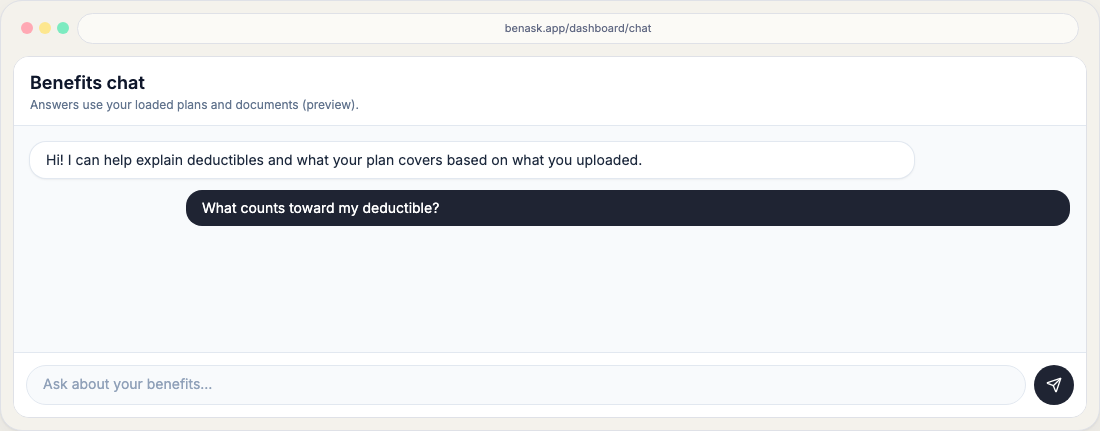Click the 'What counts toward my deductible?' message bubble
1100x431 pixels.
tap(628, 208)
